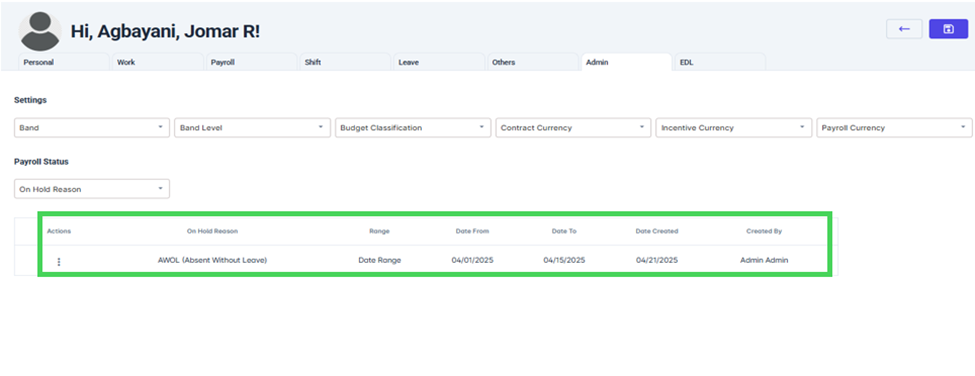Click the 04/15/2025 date cell

point(564,260)
